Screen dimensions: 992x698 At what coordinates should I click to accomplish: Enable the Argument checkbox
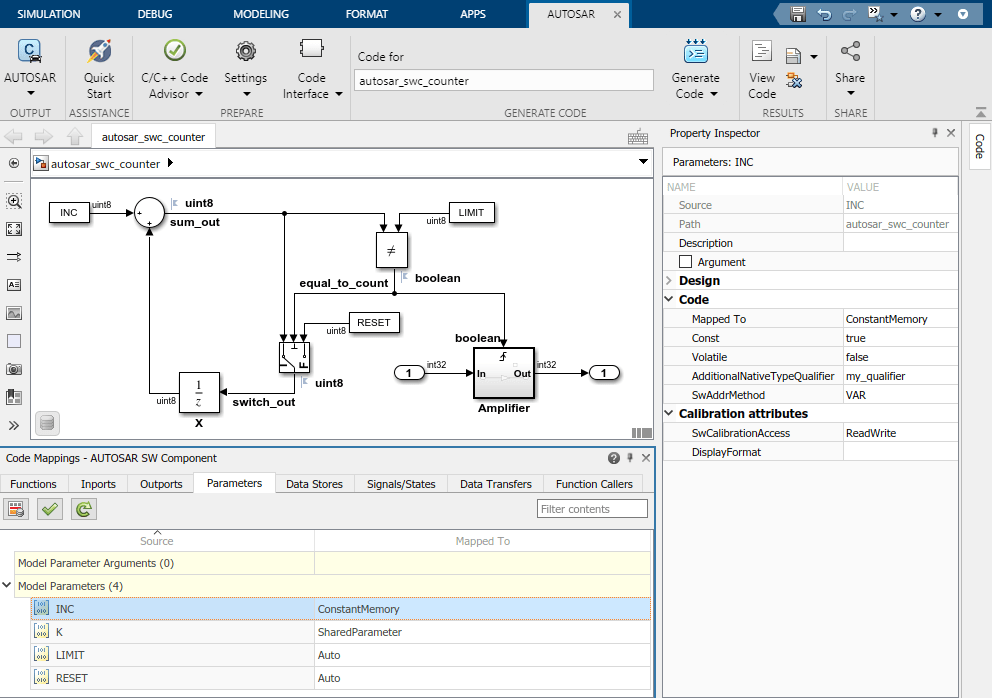point(686,262)
